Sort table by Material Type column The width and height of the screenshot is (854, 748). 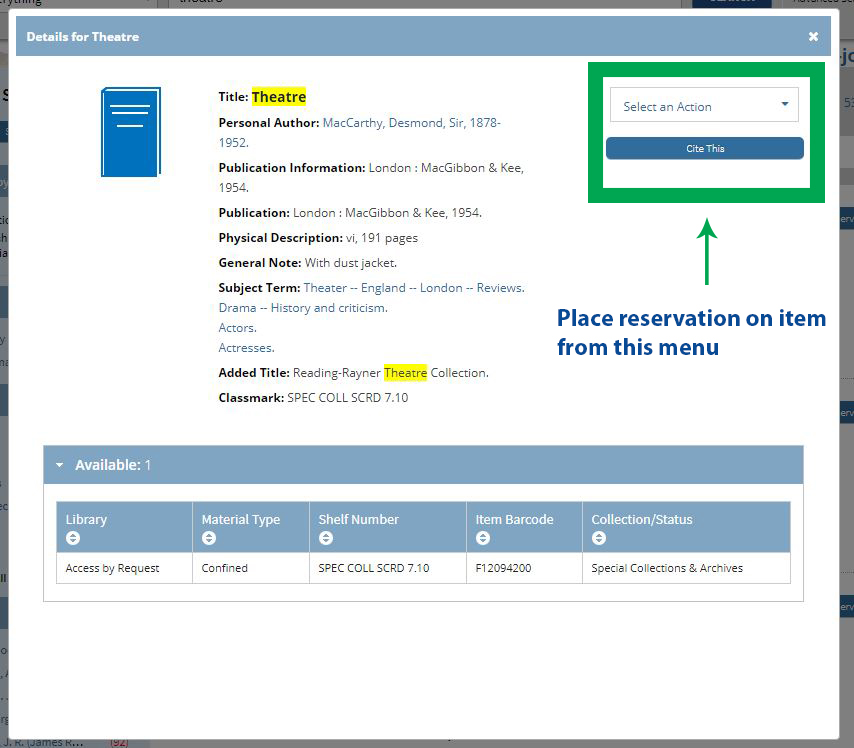[209, 538]
